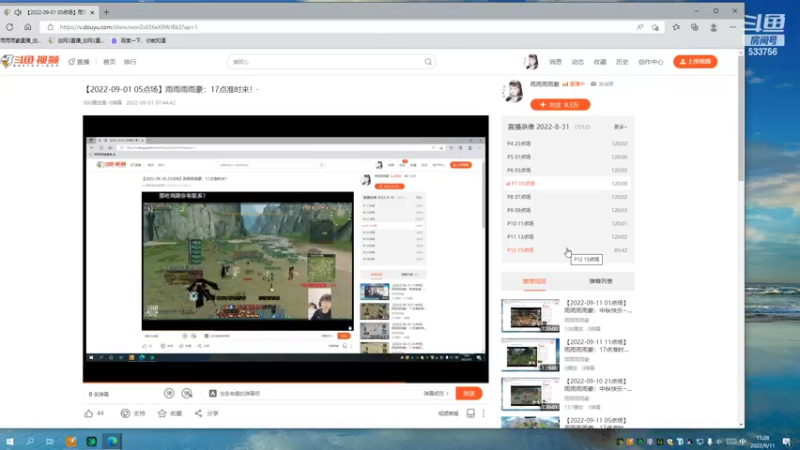Image resolution: width=800 pixels, height=450 pixels.
Task: Open 弹幕规范 danmaku rules link
Action: 436,393
